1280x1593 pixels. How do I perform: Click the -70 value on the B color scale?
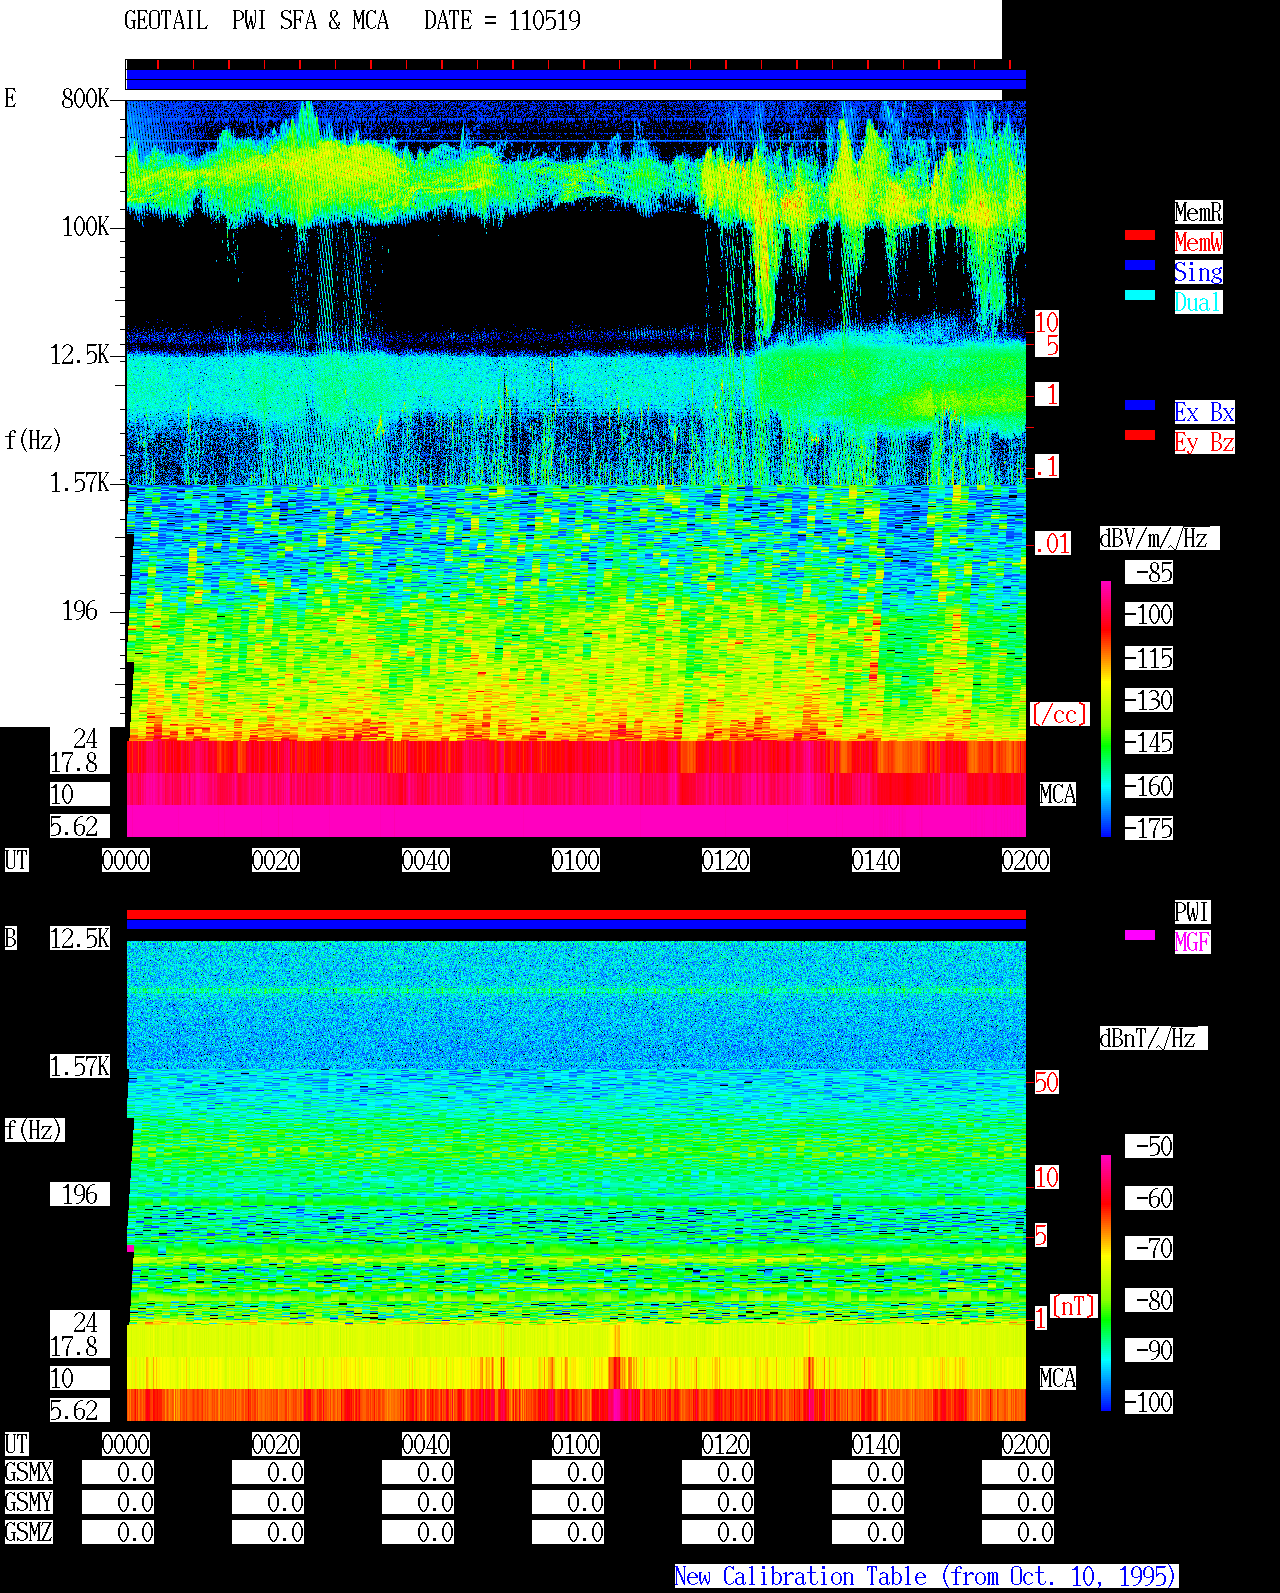[x=1149, y=1248]
